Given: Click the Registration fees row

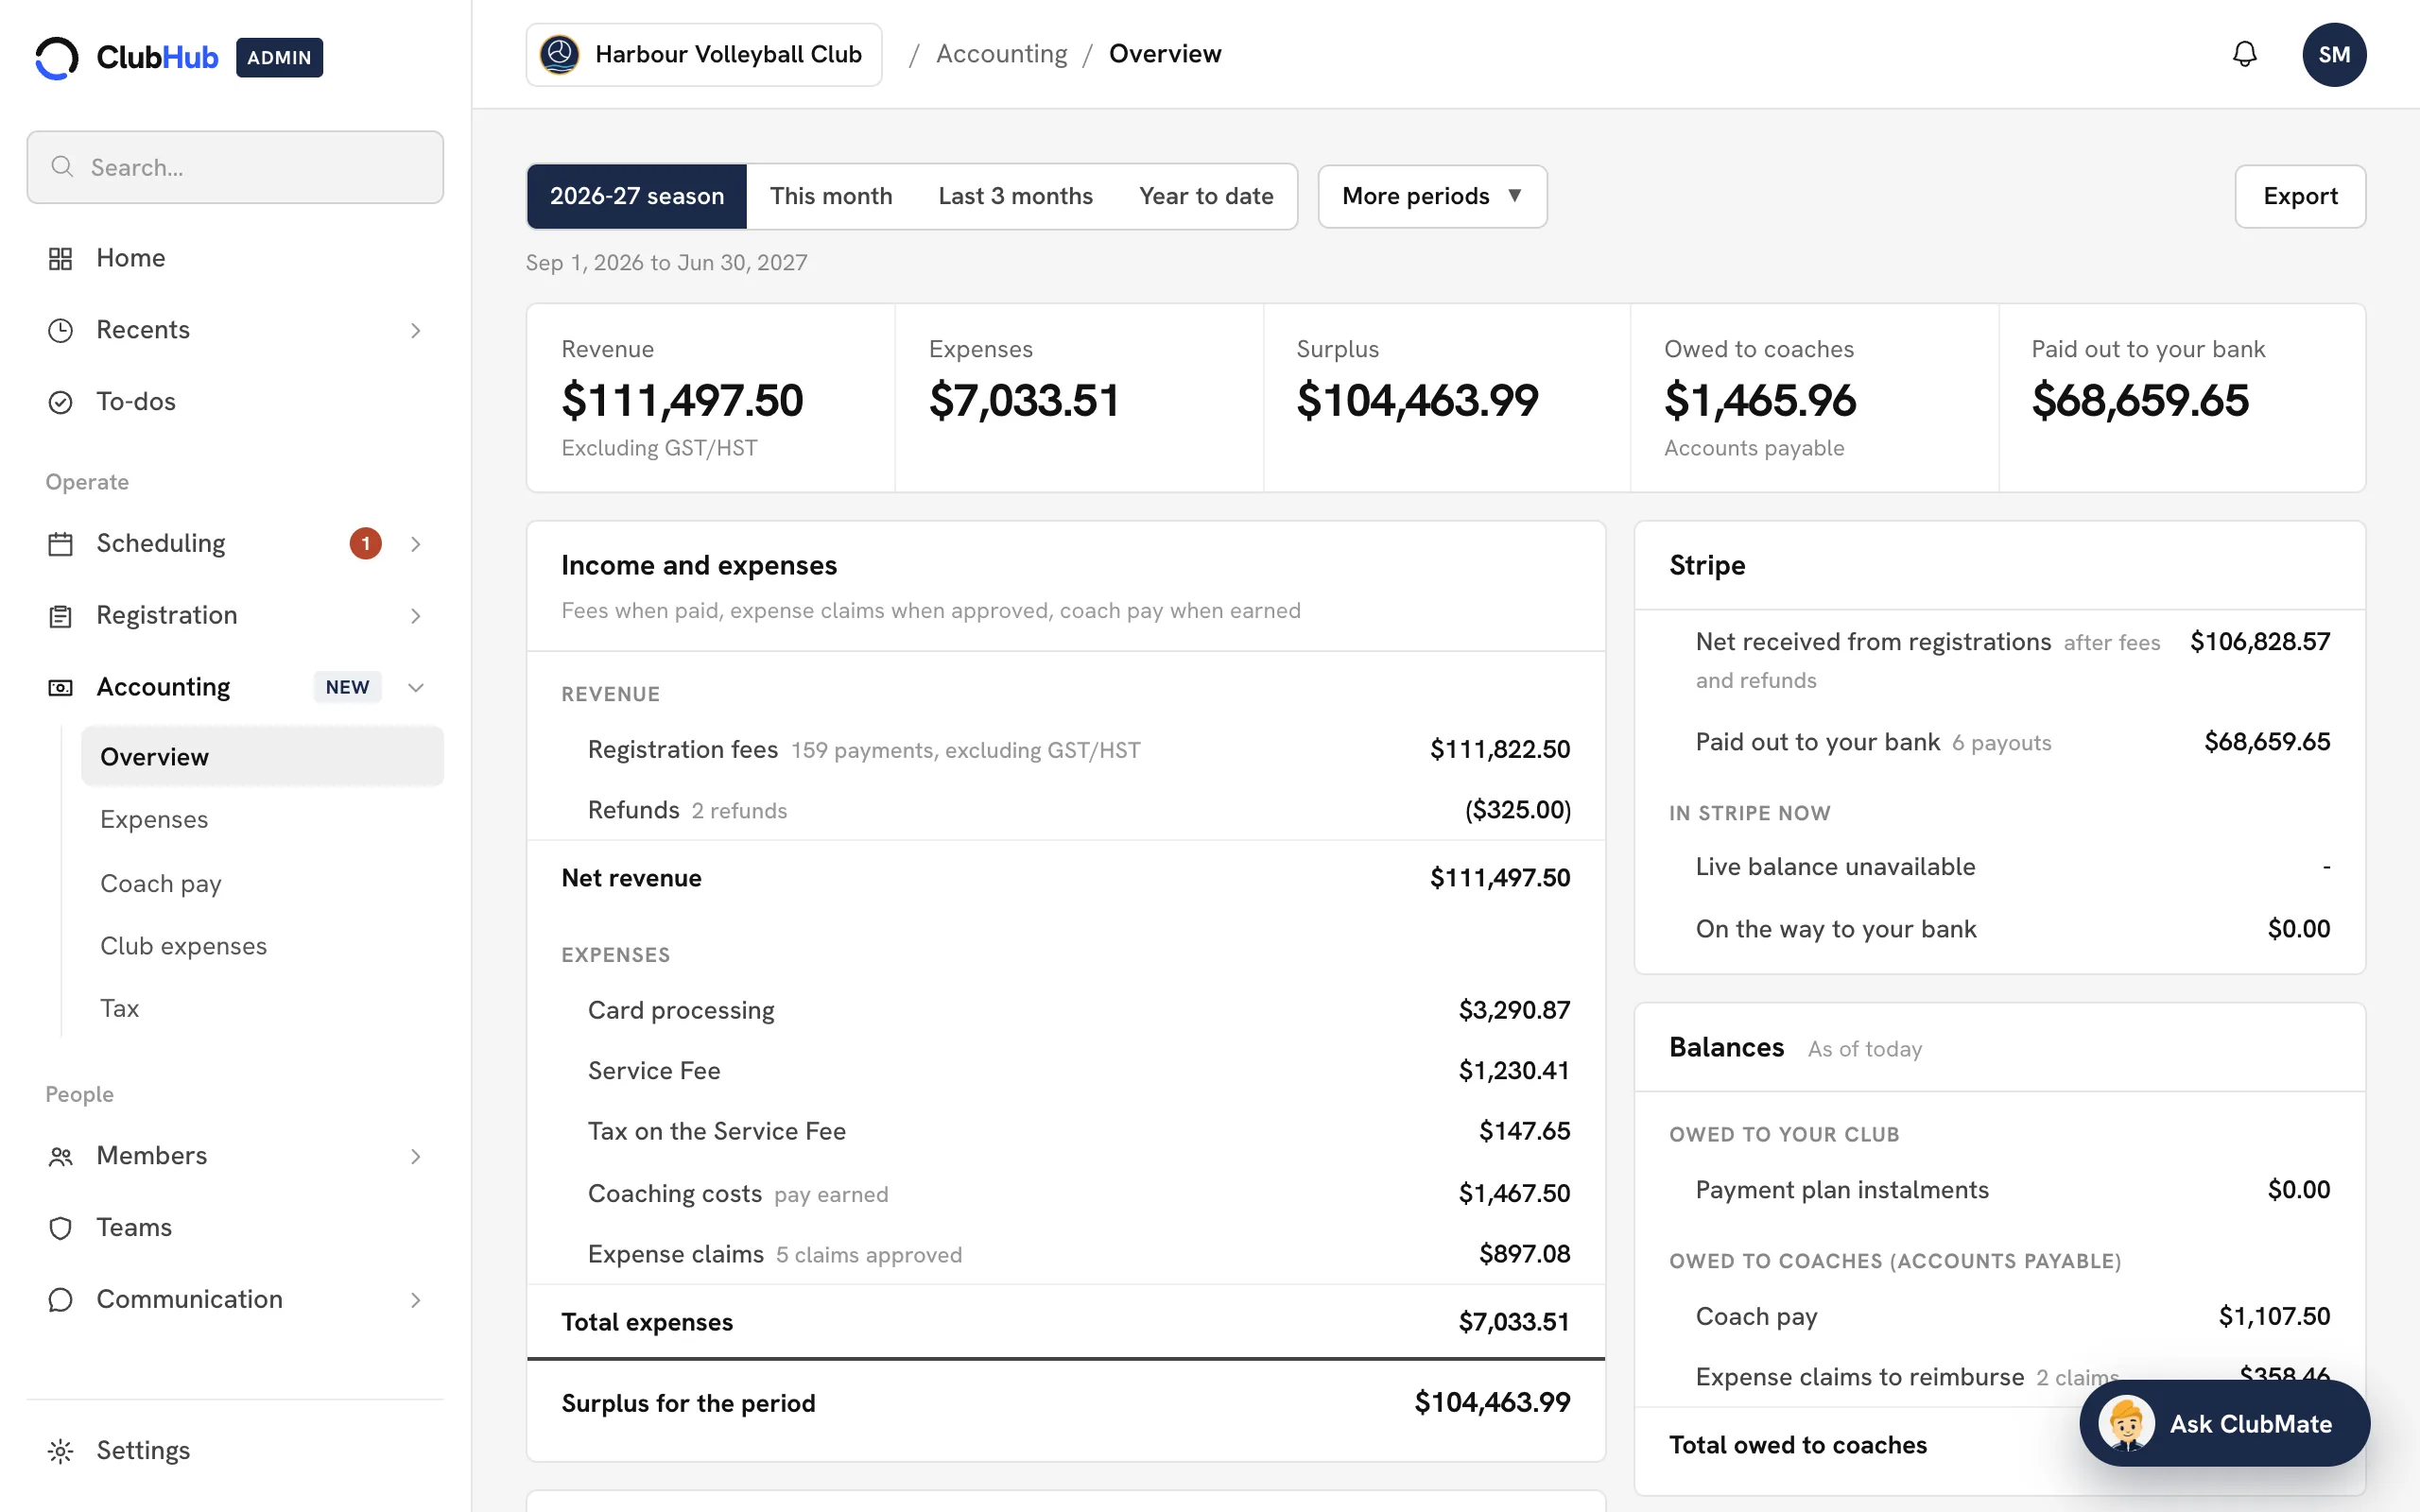Looking at the screenshot, I should coord(1066,749).
